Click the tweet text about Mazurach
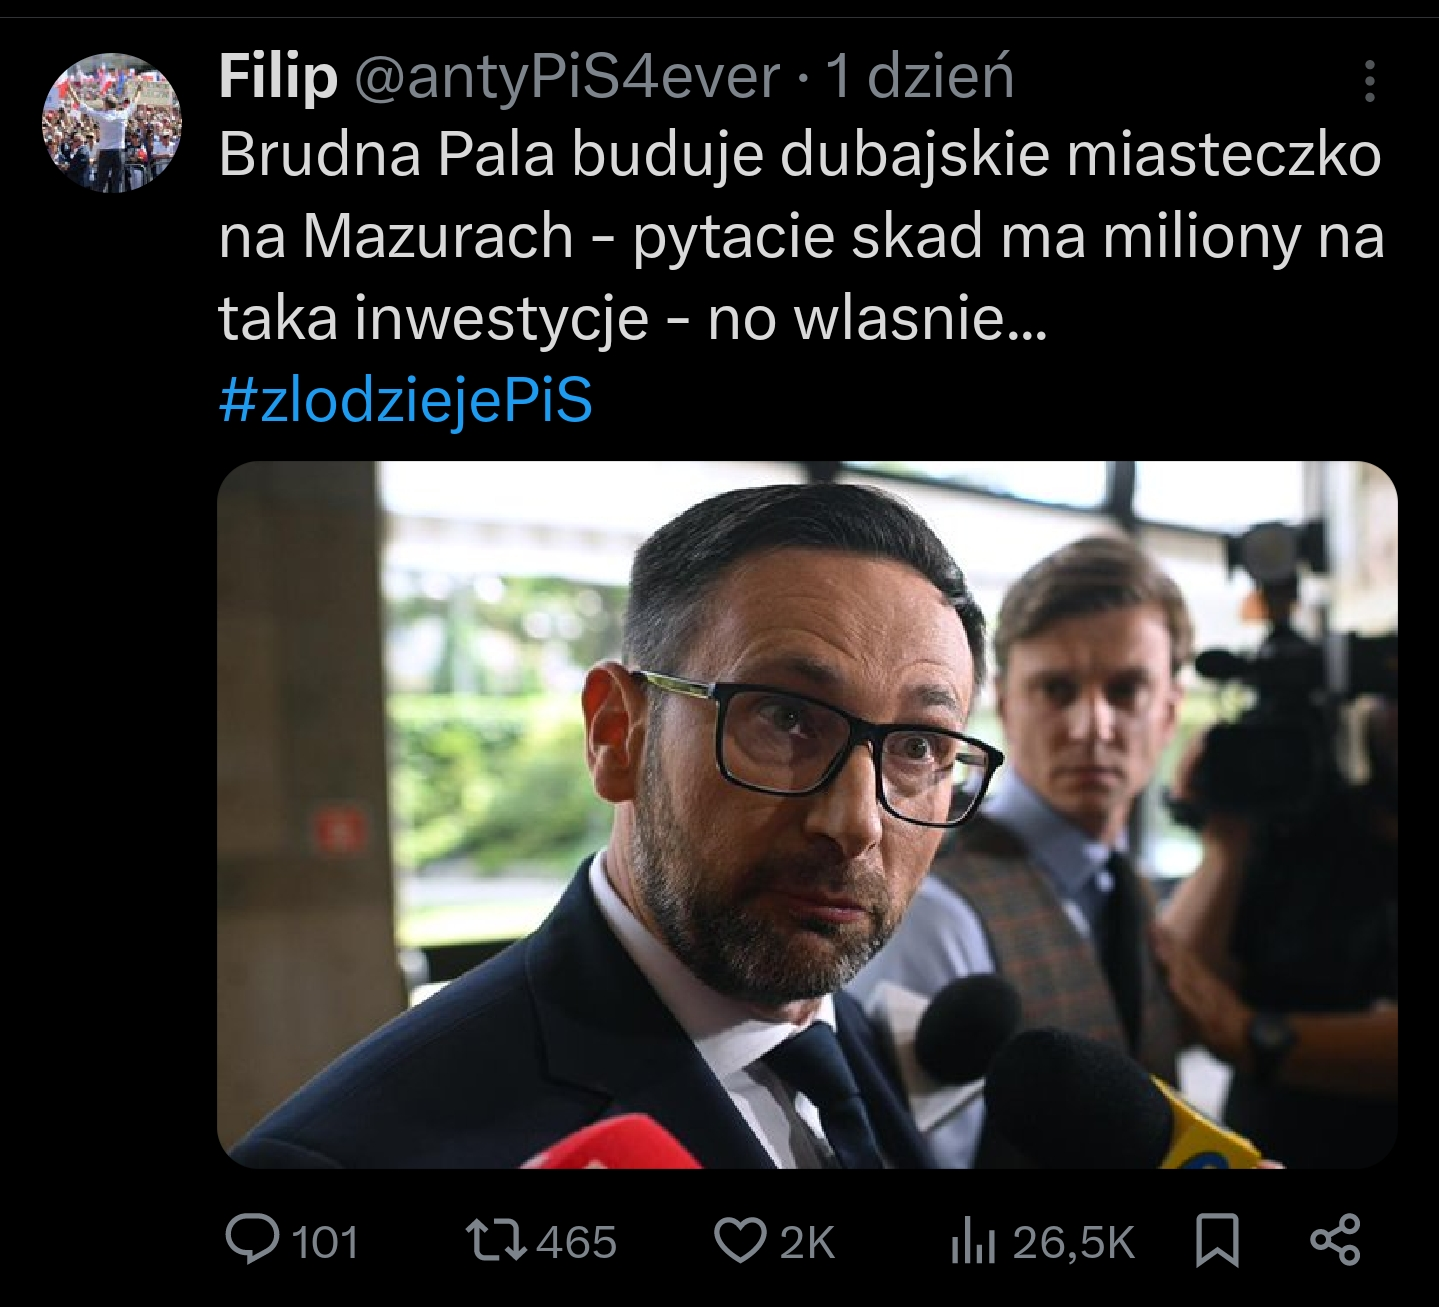 coord(800,236)
